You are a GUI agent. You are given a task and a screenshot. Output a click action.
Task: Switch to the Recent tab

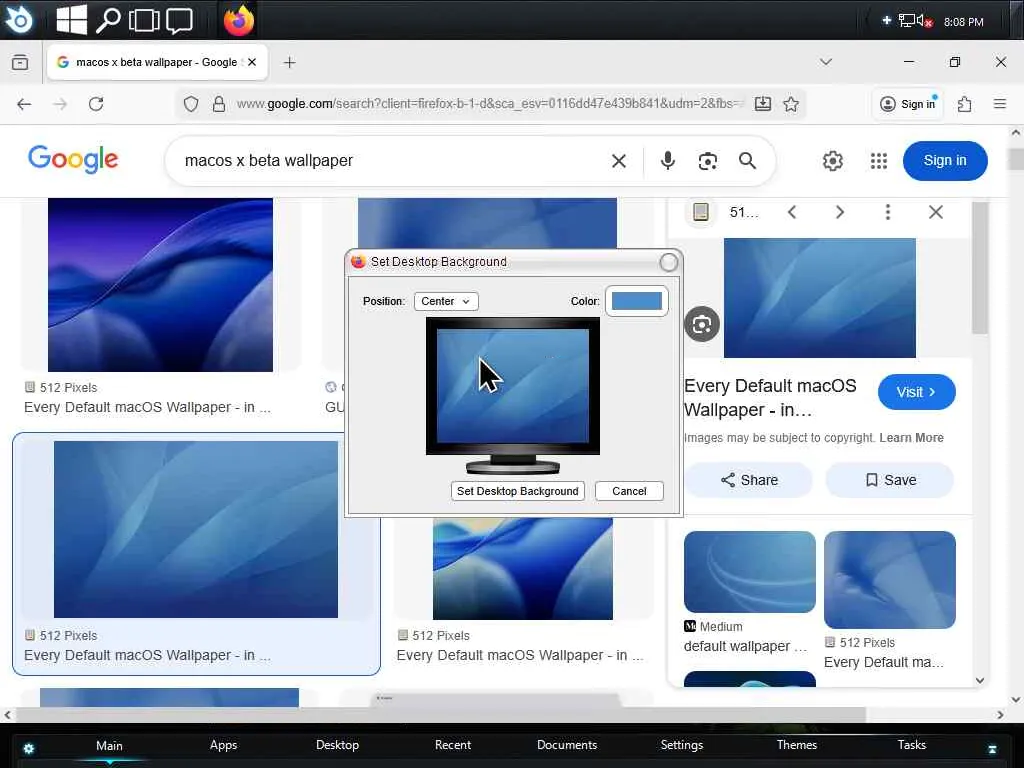[453, 745]
